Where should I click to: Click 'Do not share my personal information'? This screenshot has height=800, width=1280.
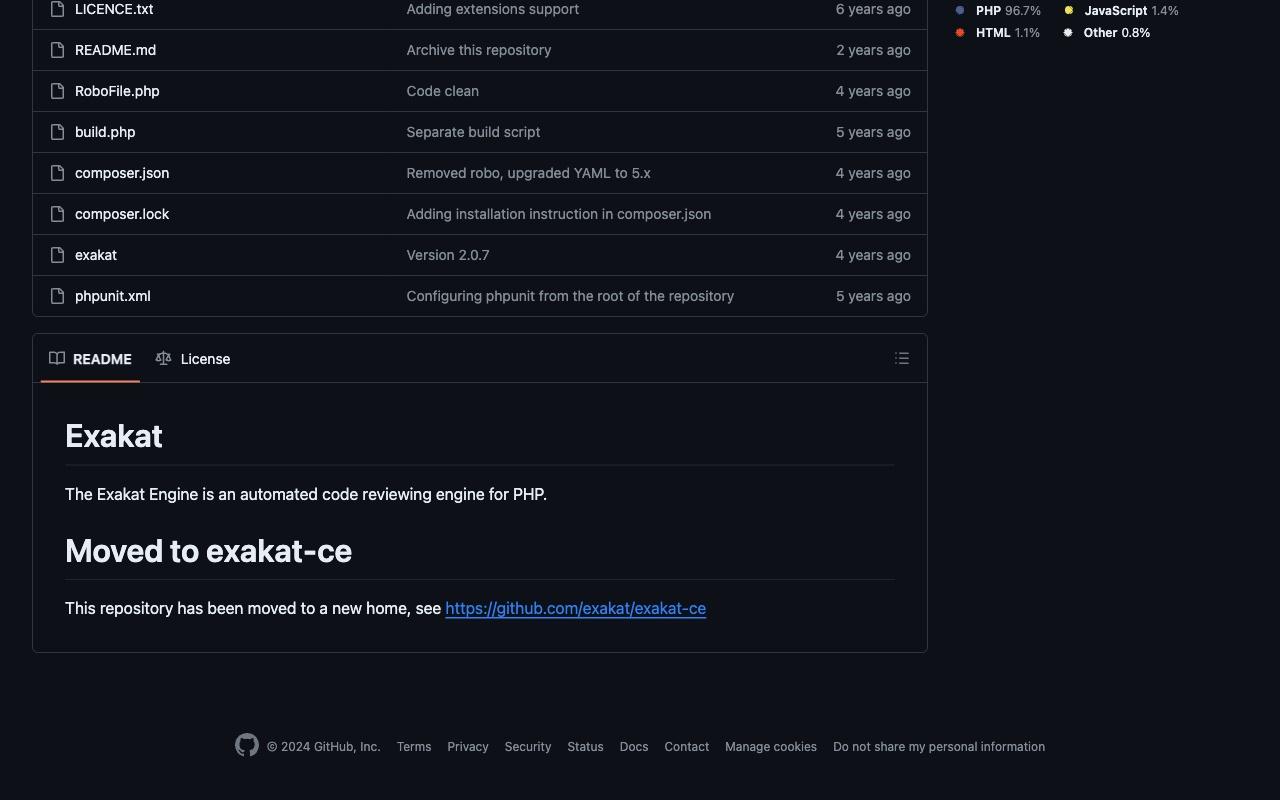click(939, 747)
